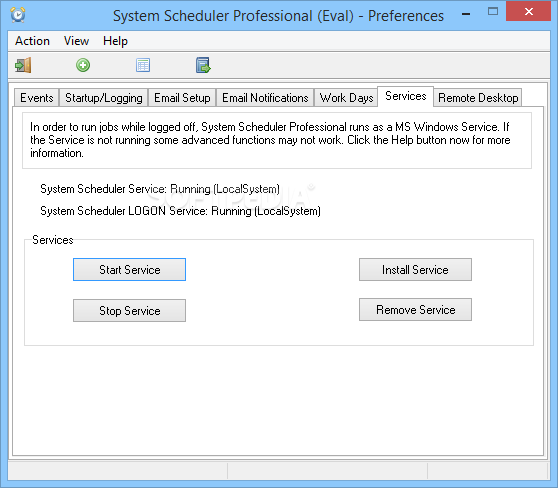The height and width of the screenshot is (488, 558).
Task: Click the System Scheduler Service: Running status text
Action: coord(160,189)
